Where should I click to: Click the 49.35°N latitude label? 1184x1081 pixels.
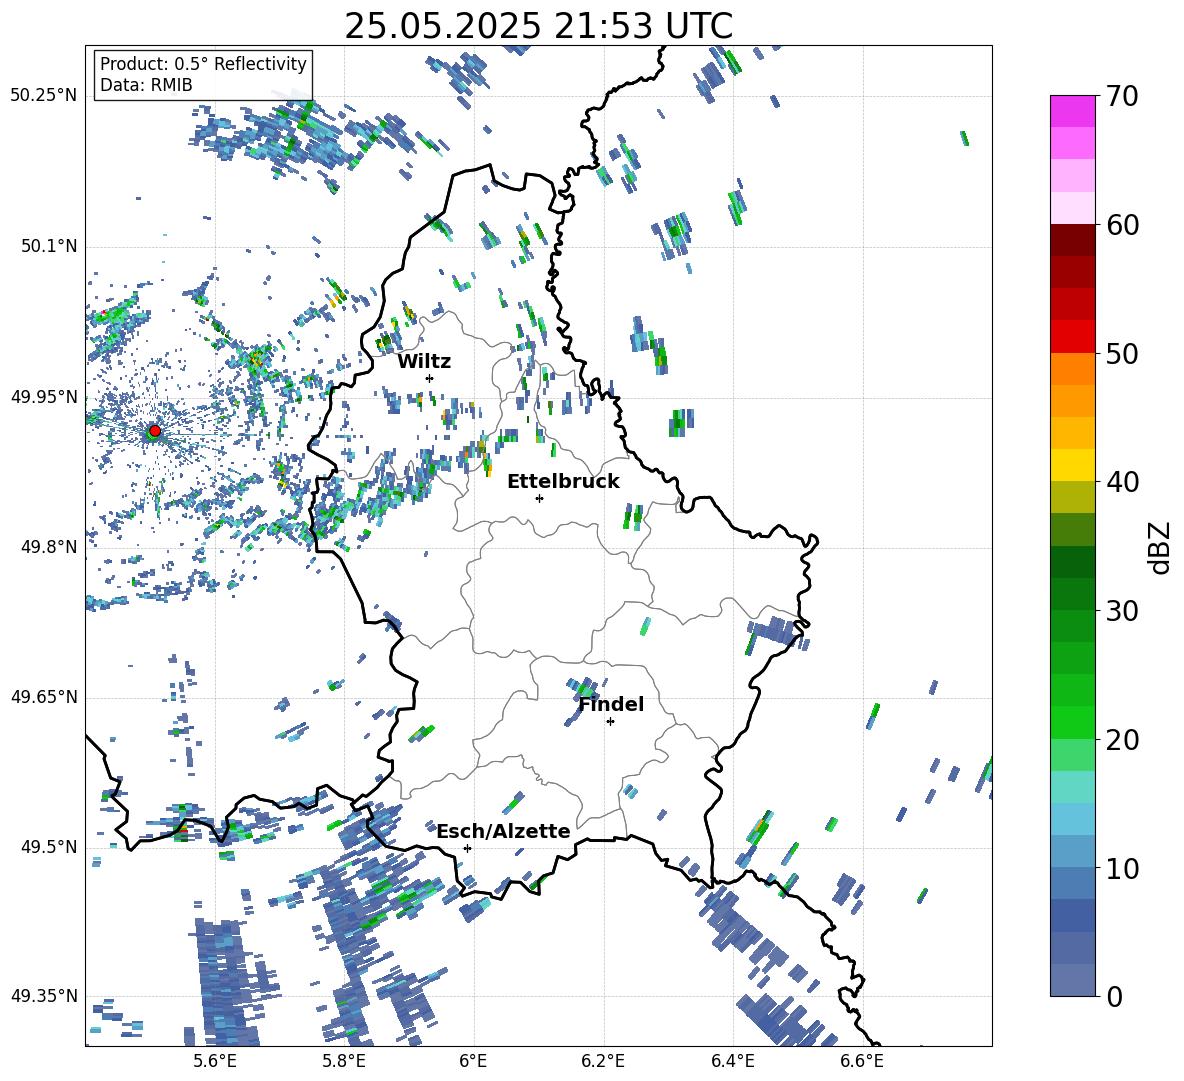point(43,996)
